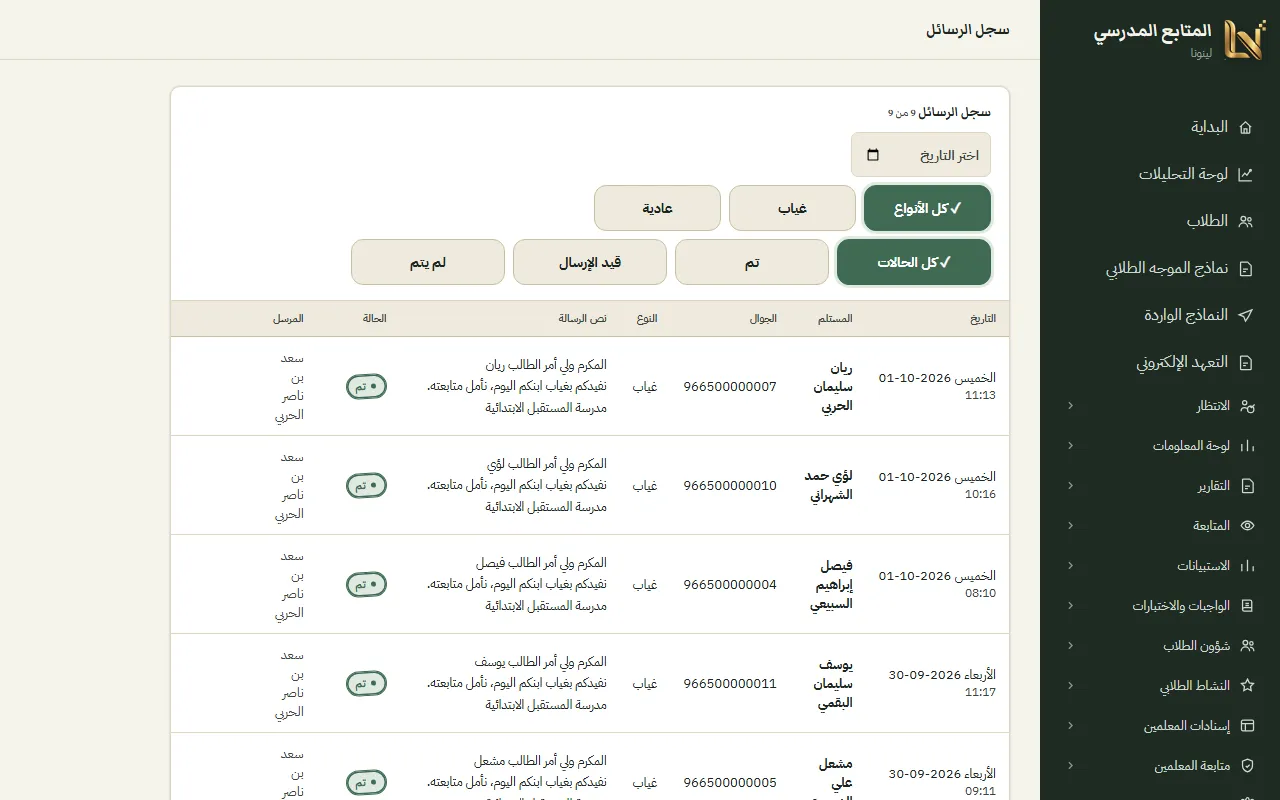Open the لوحة التحليلات chart icon

click(1245, 174)
